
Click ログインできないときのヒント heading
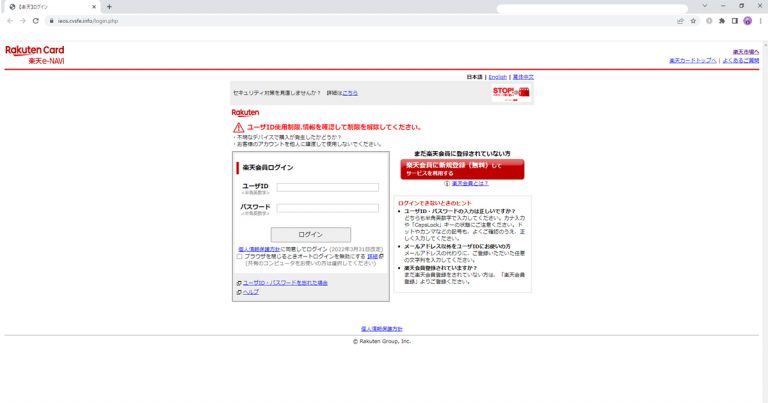[x=434, y=203]
